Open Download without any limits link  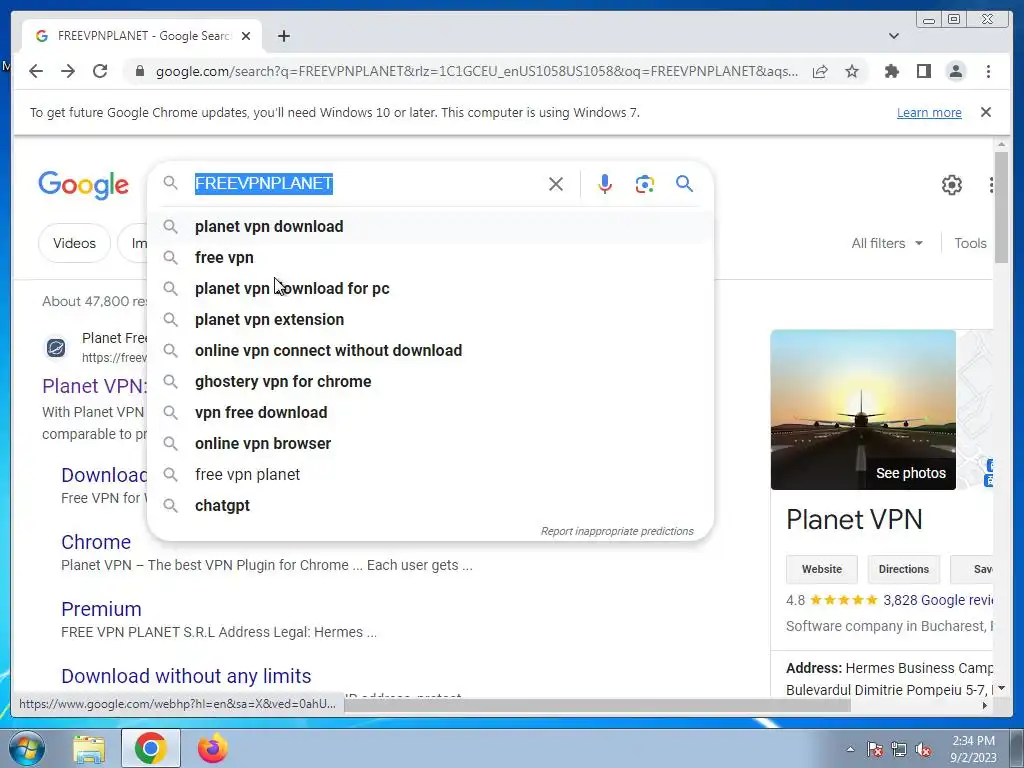tap(186, 676)
